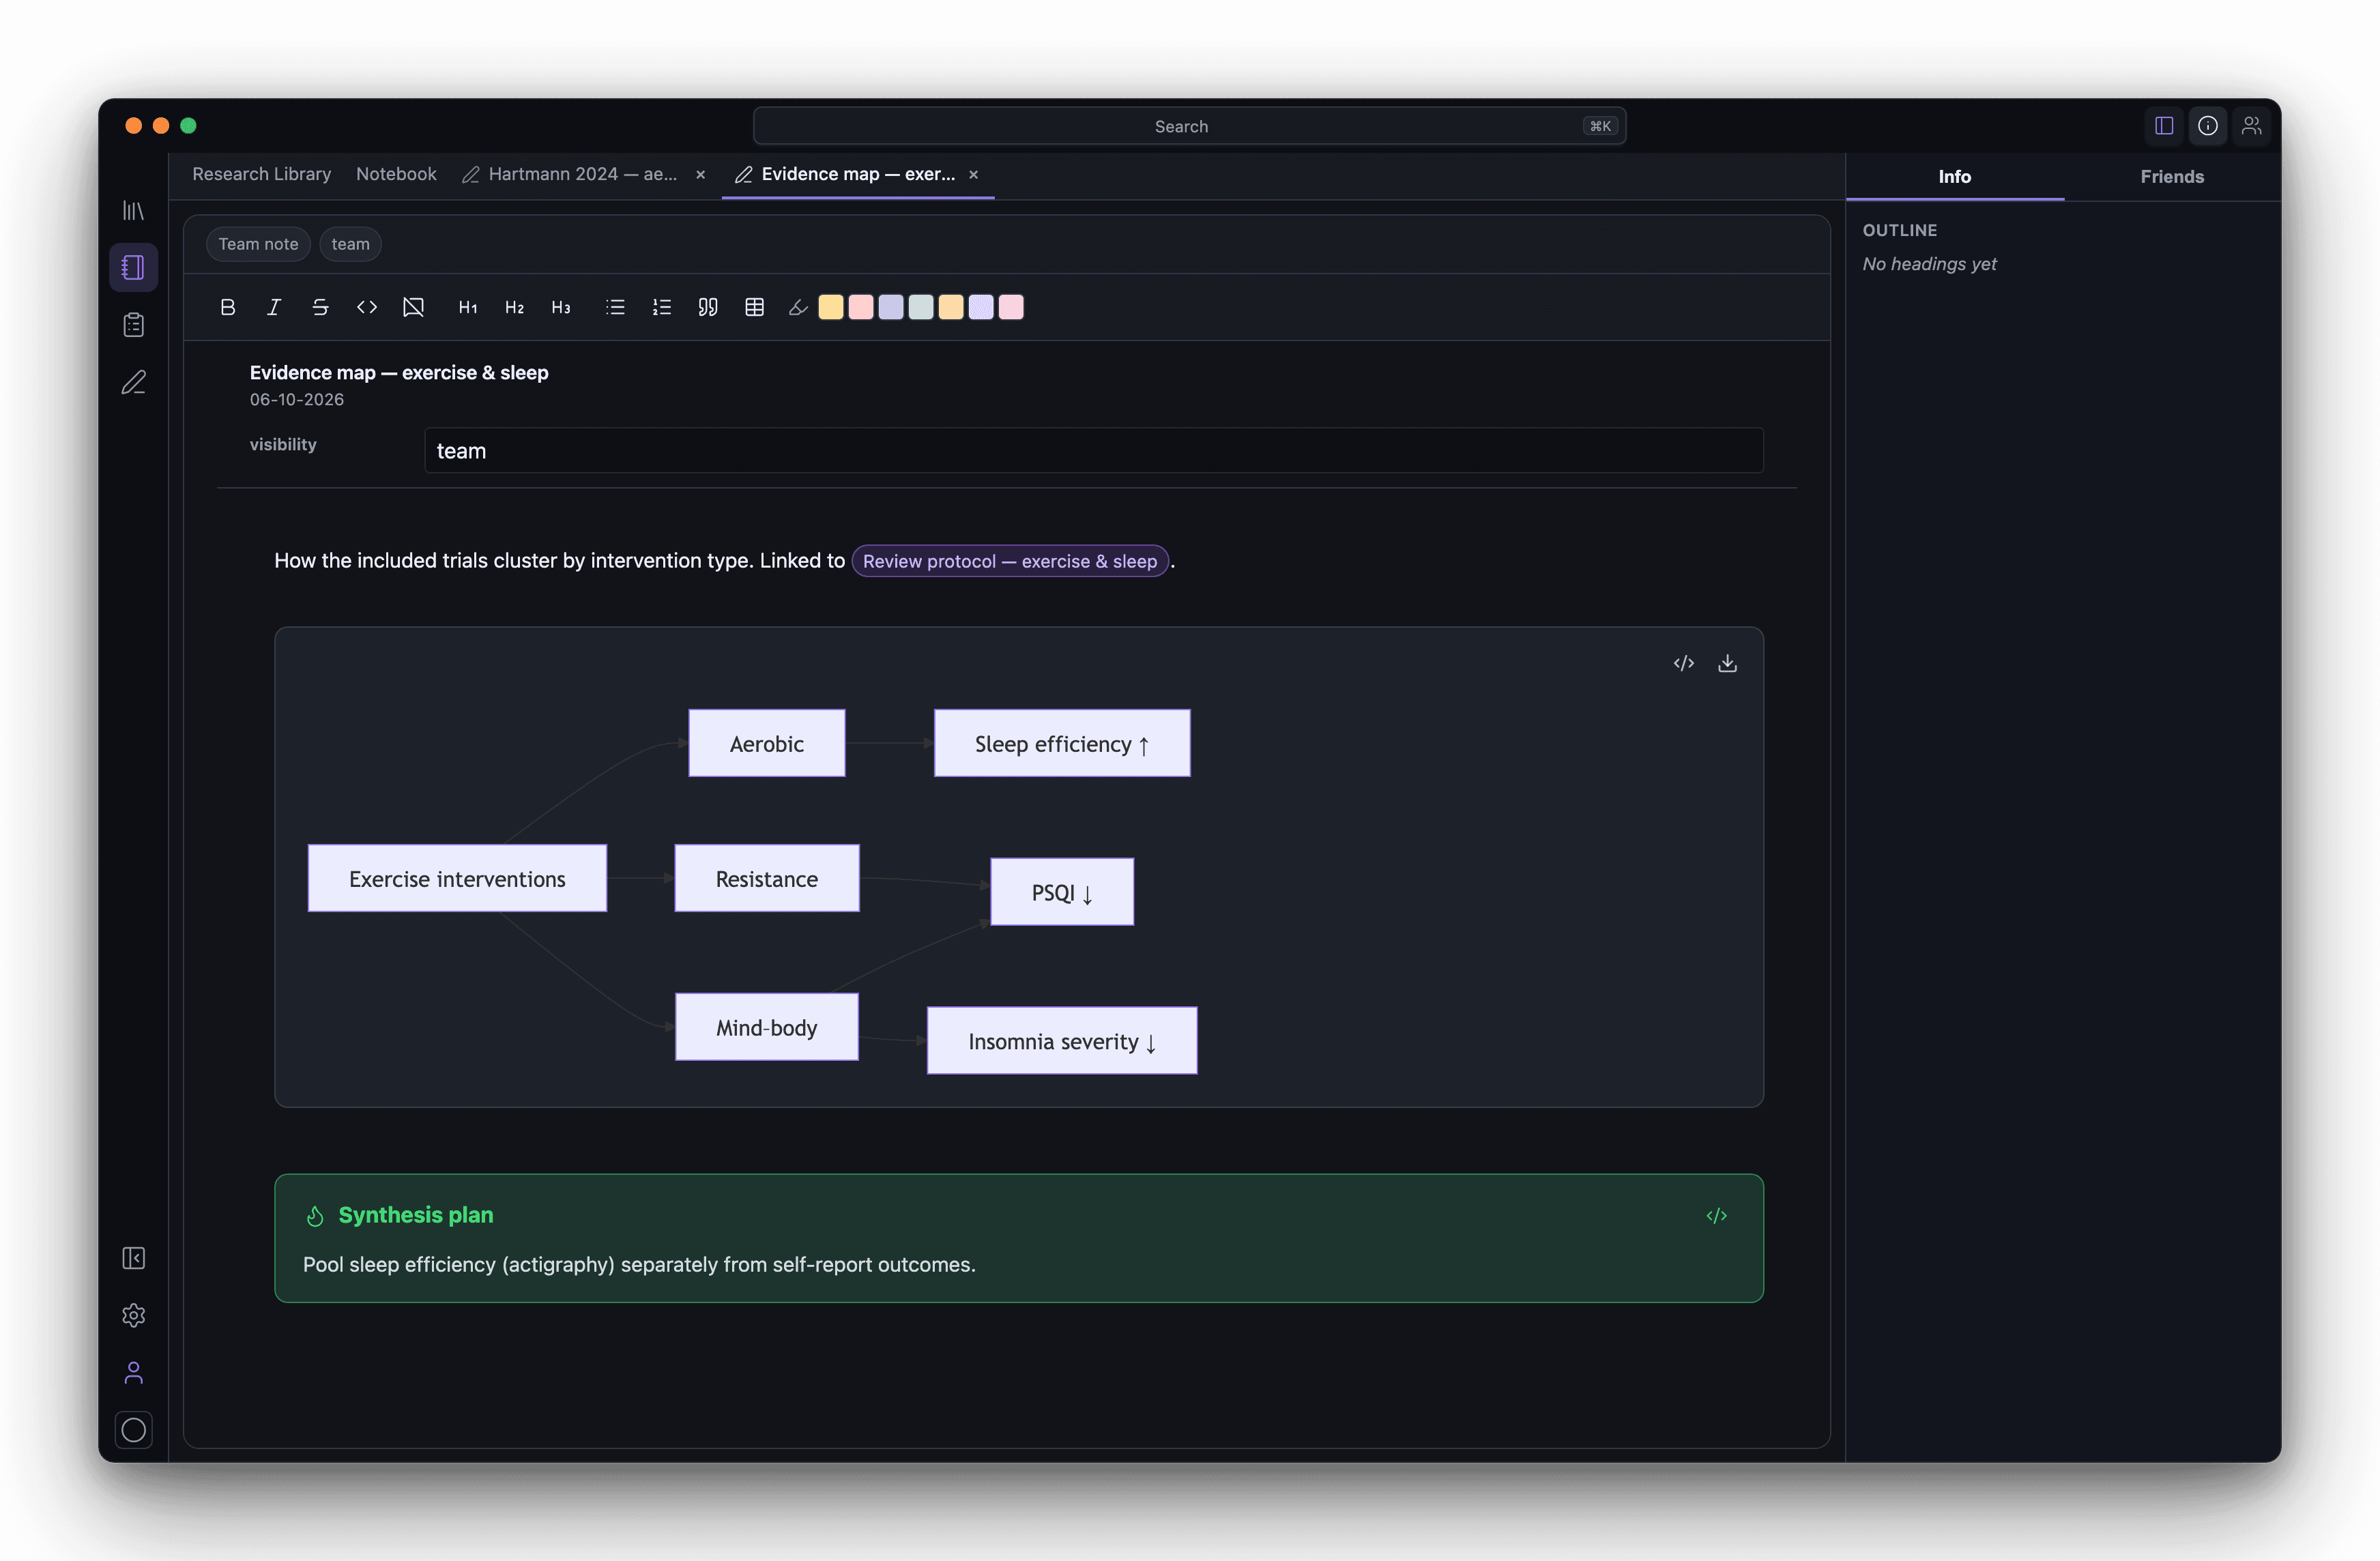Click the circle icon at the sidebar bottom
The height and width of the screenshot is (1561, 2380).
pyautogui.click(x=133, y=1430)
